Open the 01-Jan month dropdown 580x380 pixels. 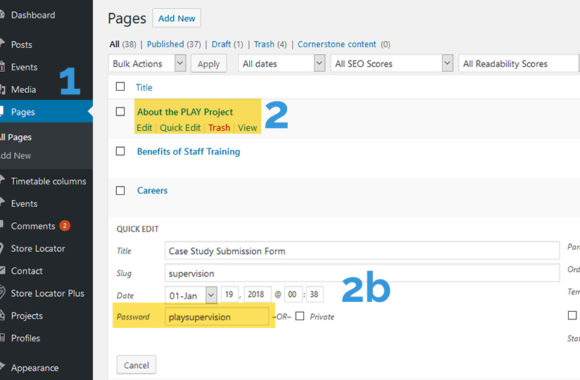[190, 295]
